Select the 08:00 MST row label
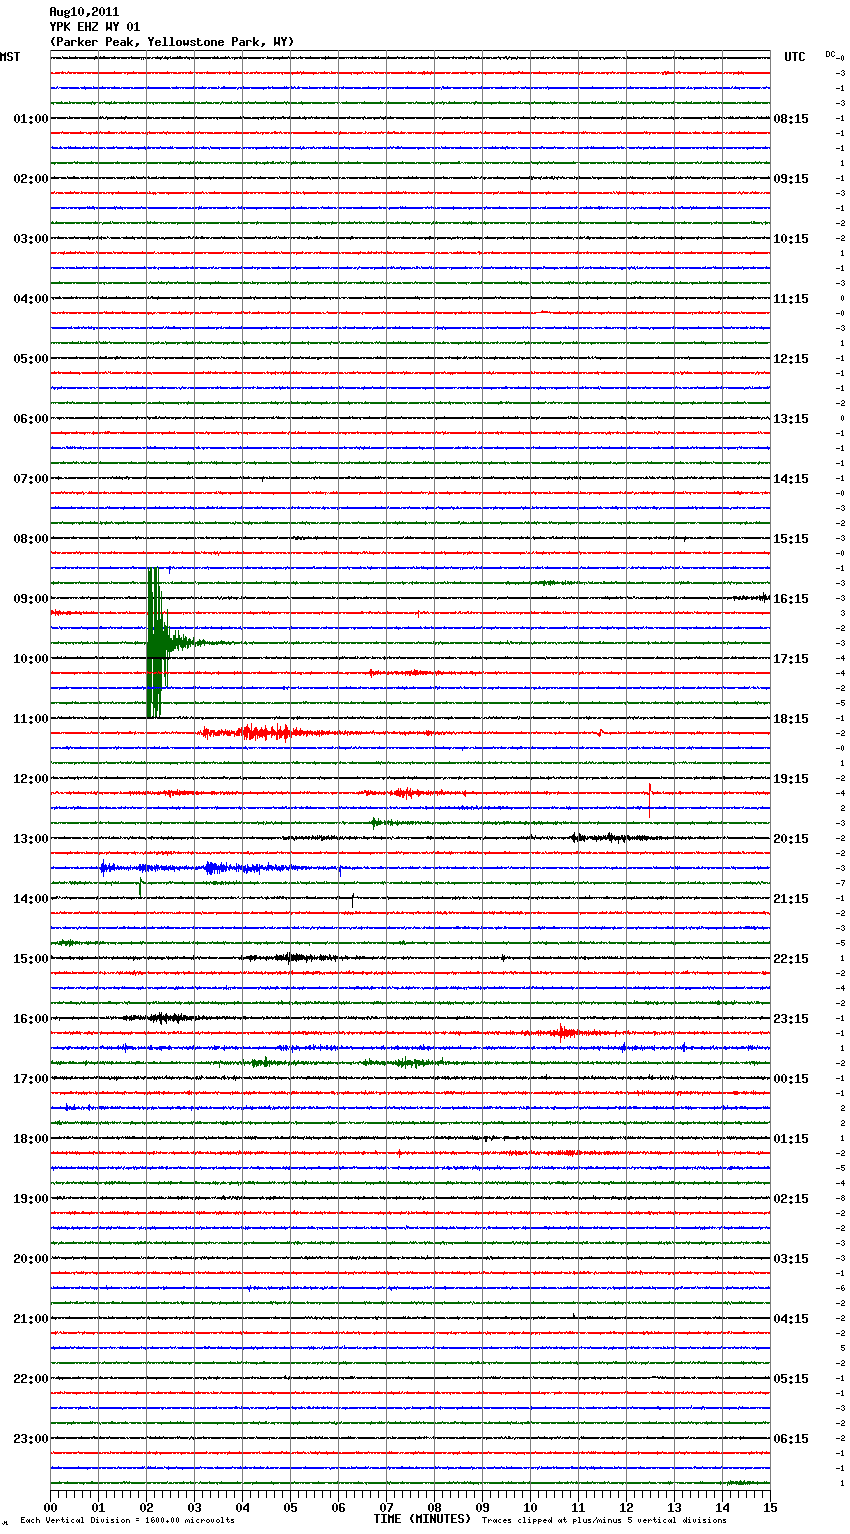 point(31,539)
